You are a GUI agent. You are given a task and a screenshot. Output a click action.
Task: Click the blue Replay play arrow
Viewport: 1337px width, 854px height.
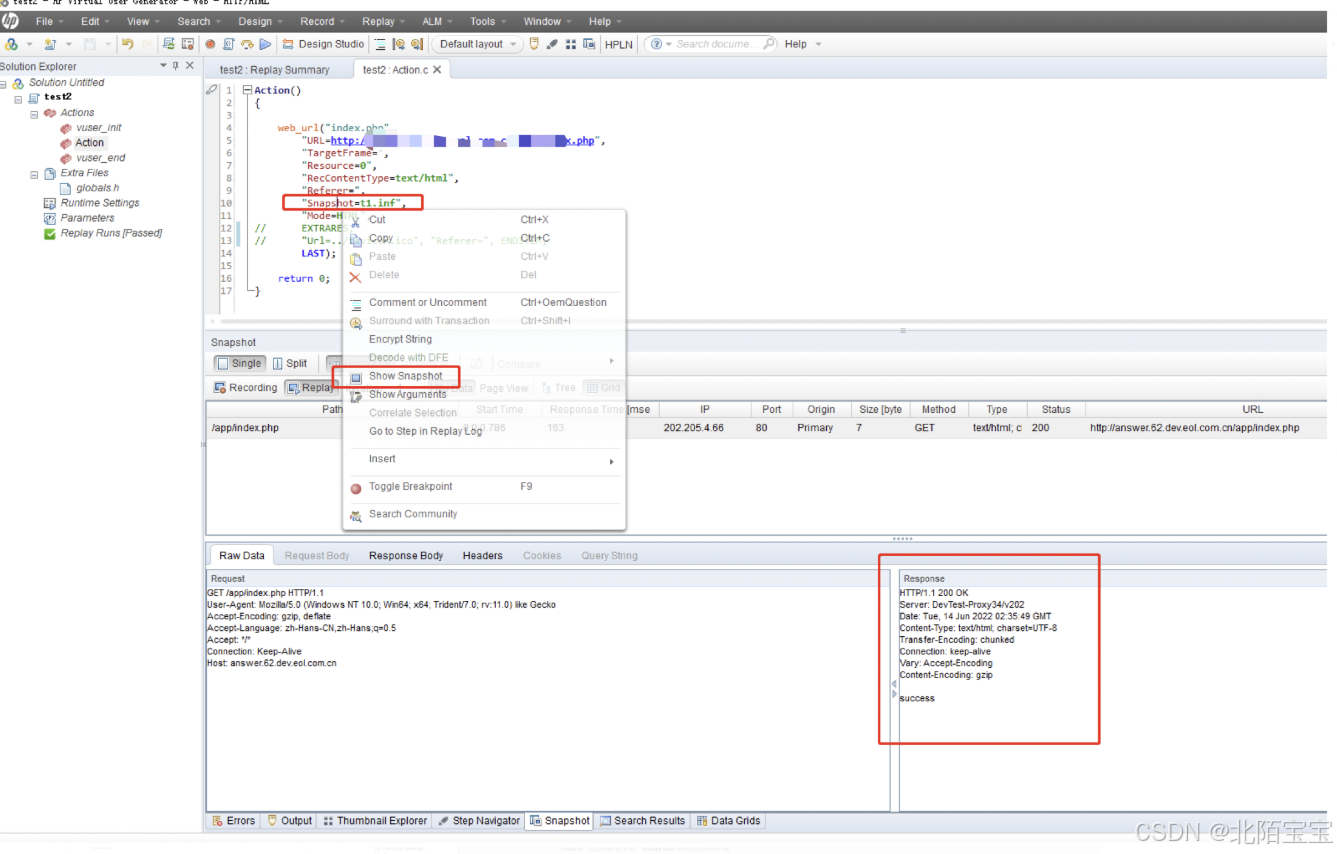click(x=265, y=44)
